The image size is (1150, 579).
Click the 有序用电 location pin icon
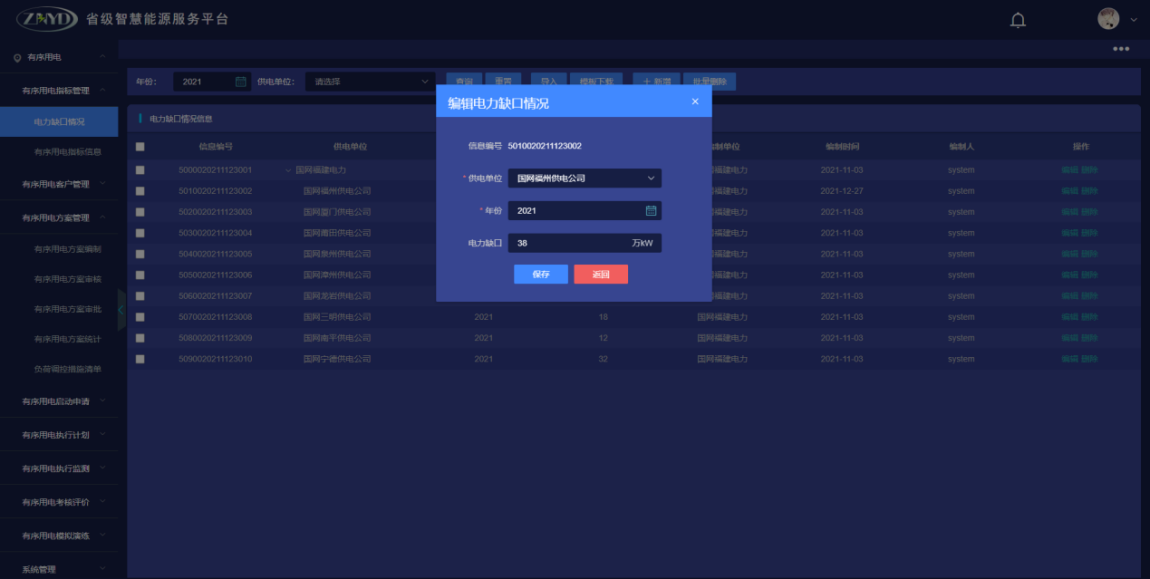[17, 57]
